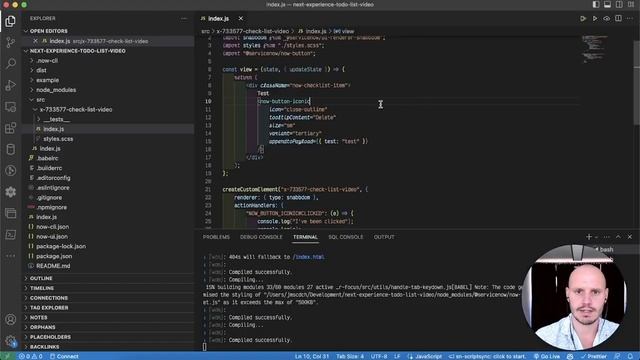Click Prettier in the status bar
Viewport: 640px width, 360px height.
click(594, 356)
